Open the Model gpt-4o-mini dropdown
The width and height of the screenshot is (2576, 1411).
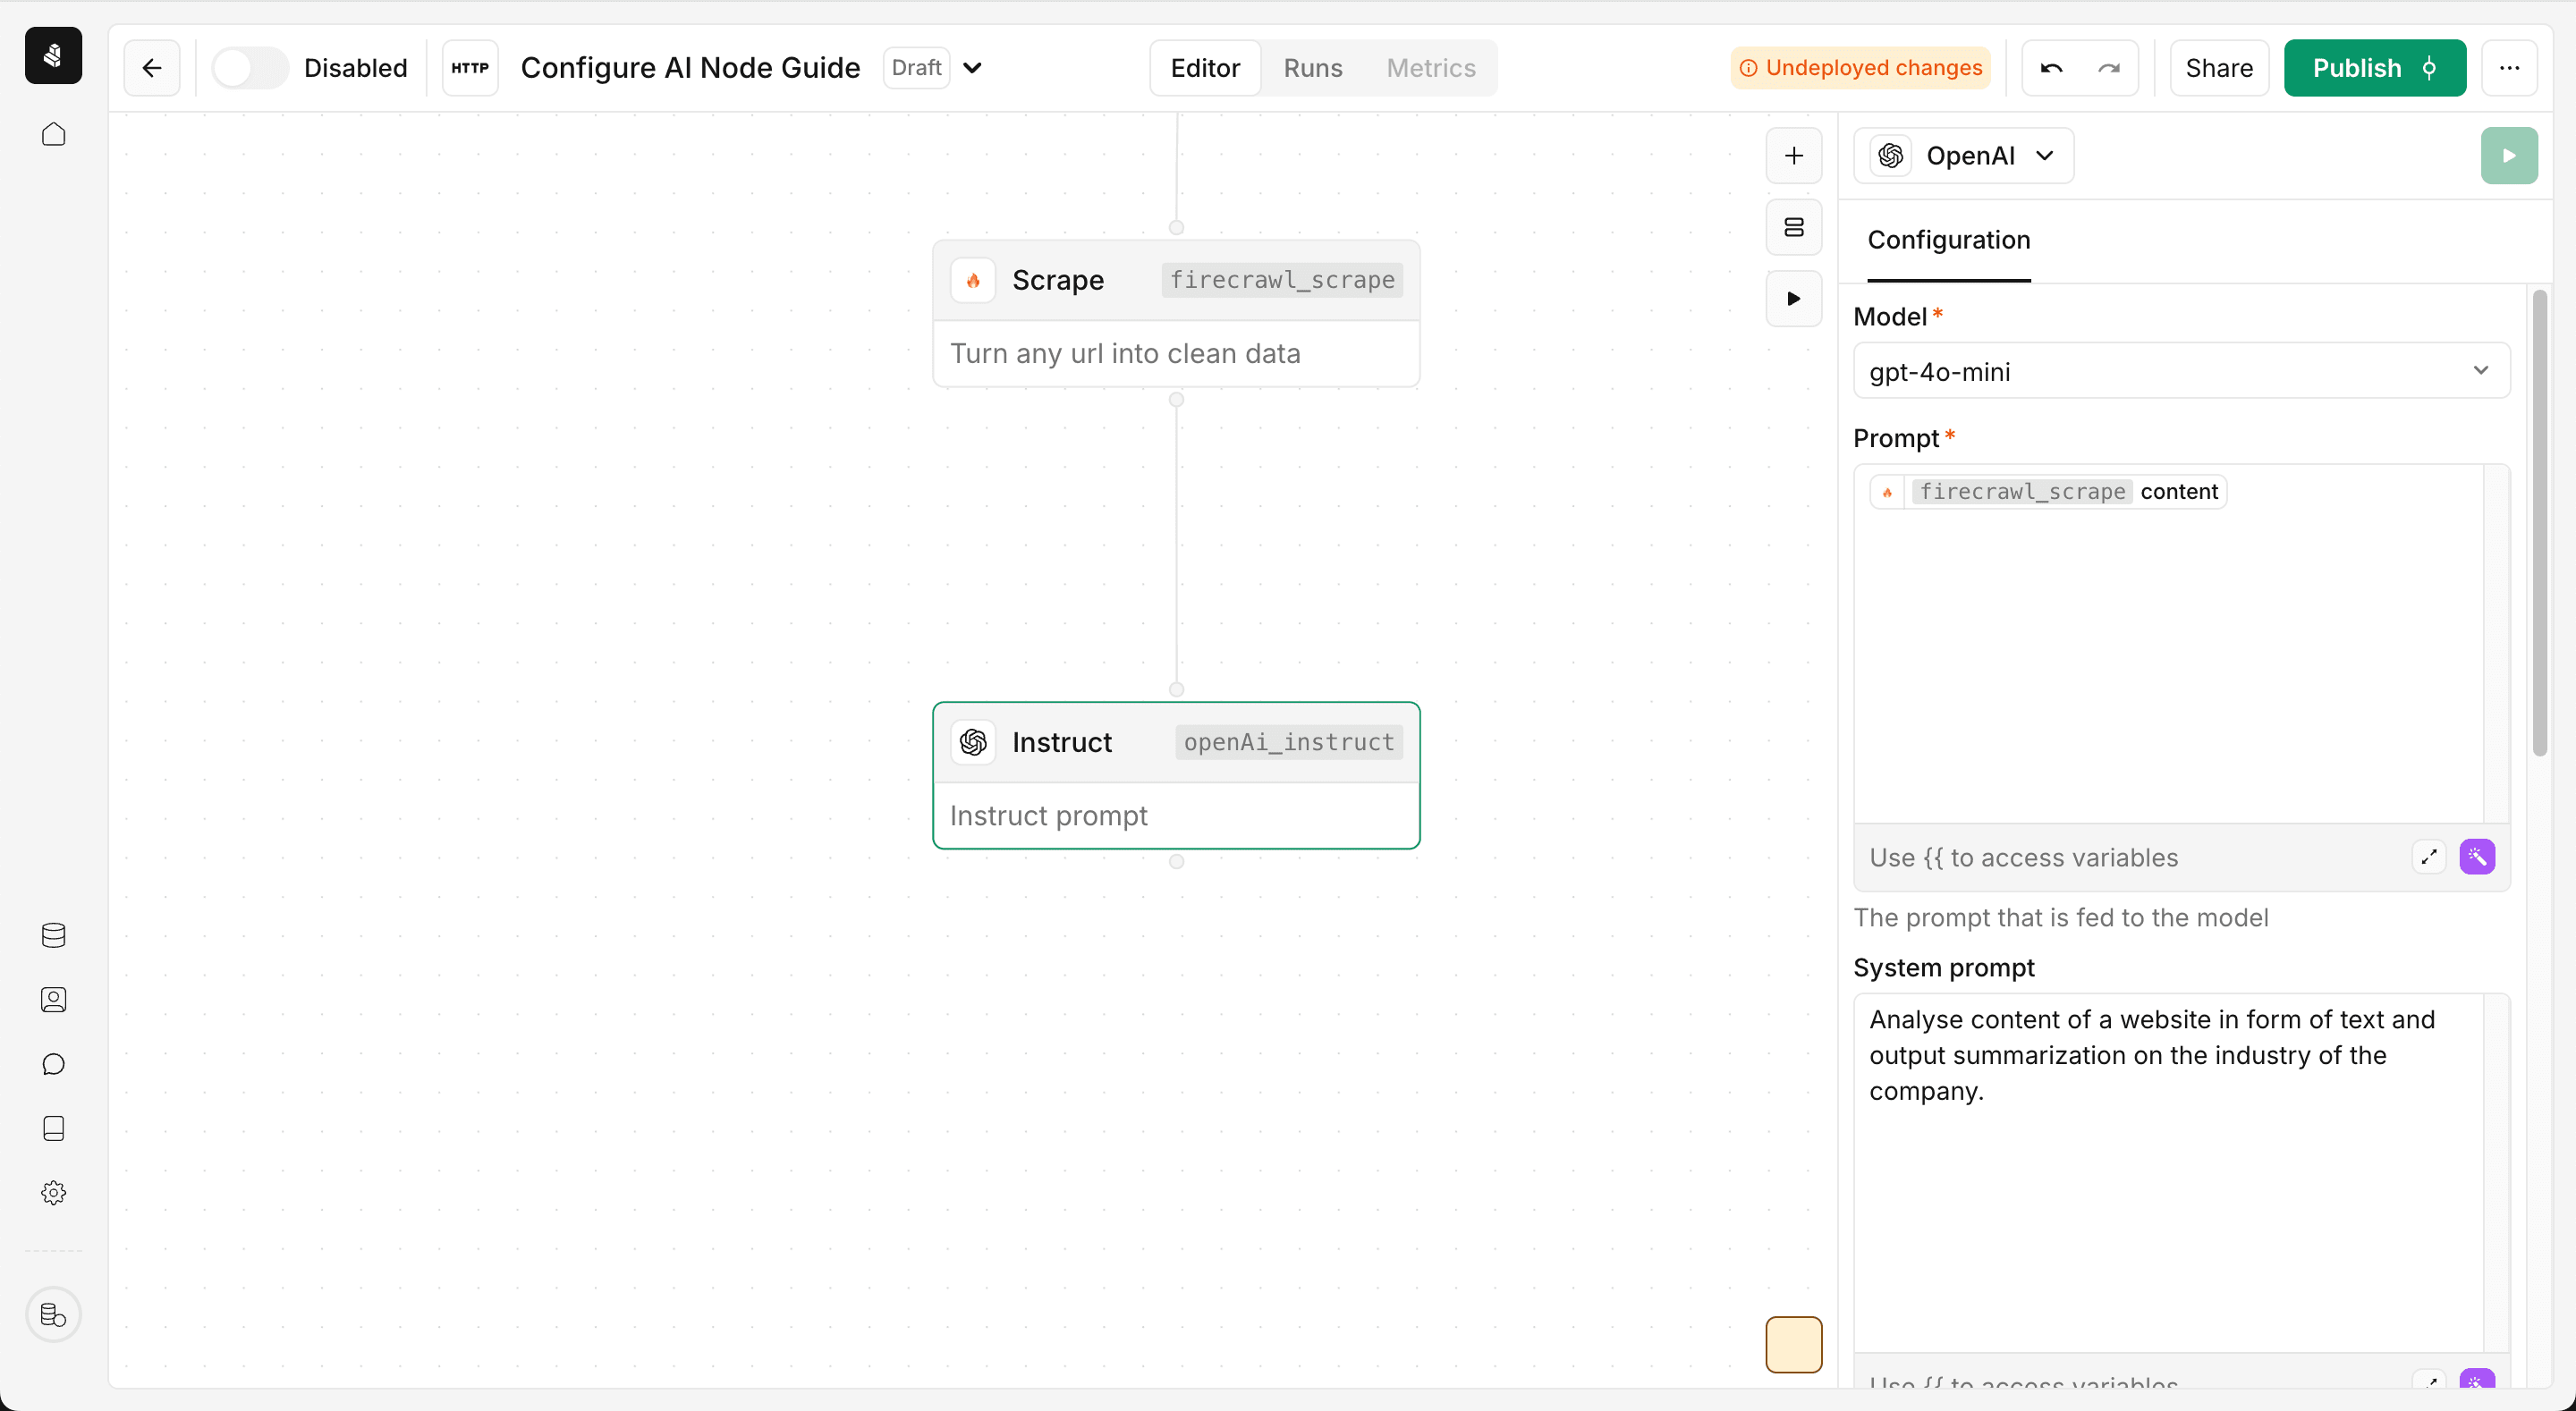pos(2181,371)
